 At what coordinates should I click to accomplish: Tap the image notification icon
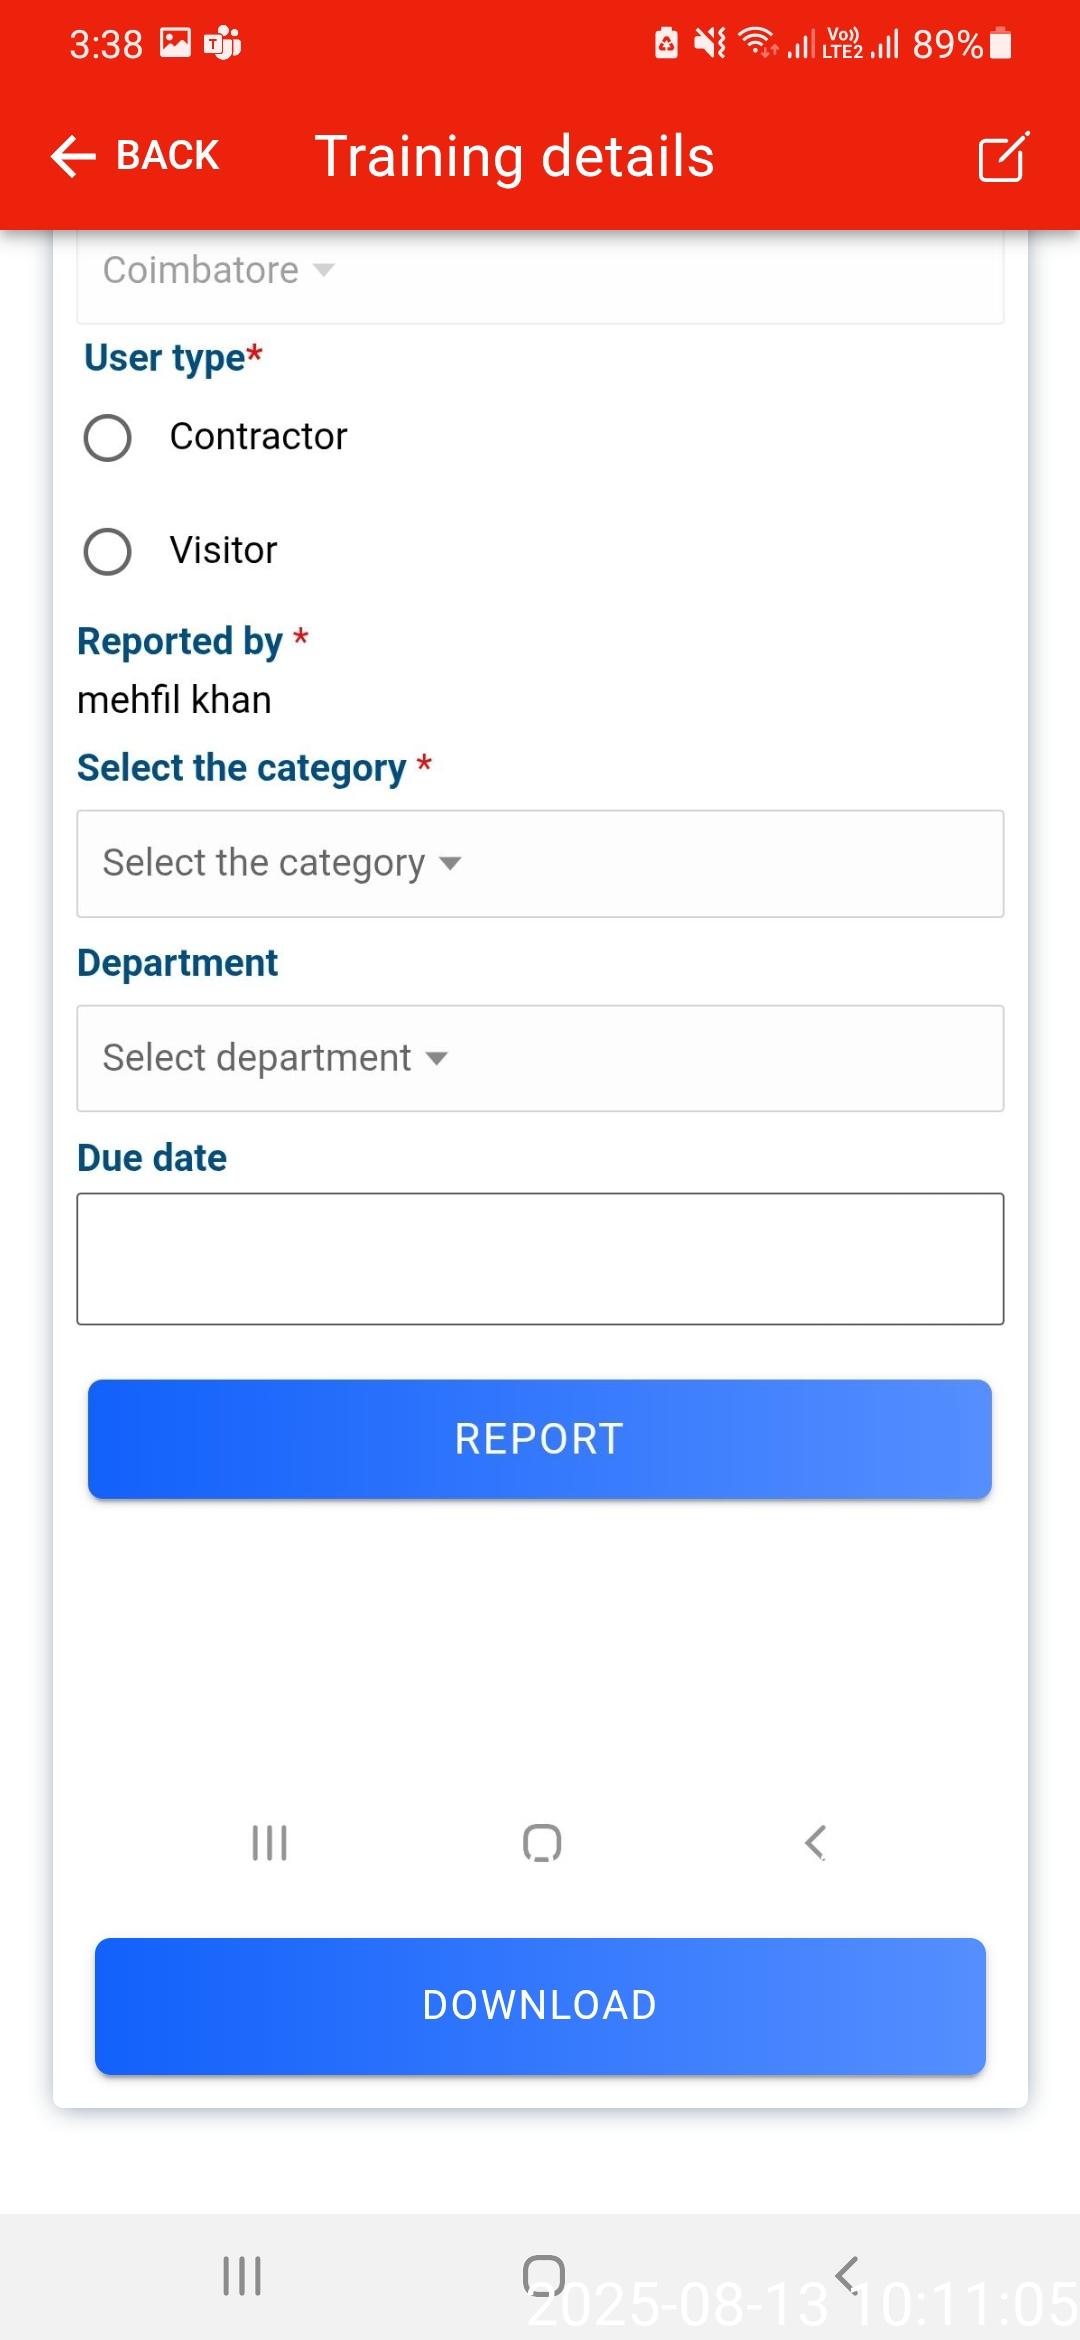point(175,43)
